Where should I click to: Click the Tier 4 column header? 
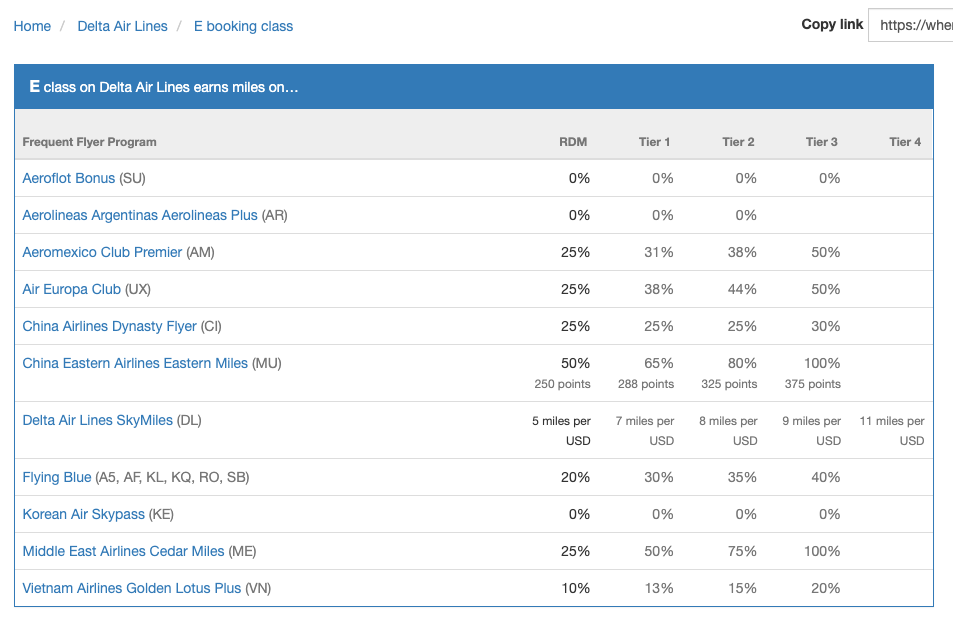coord(905,142)
